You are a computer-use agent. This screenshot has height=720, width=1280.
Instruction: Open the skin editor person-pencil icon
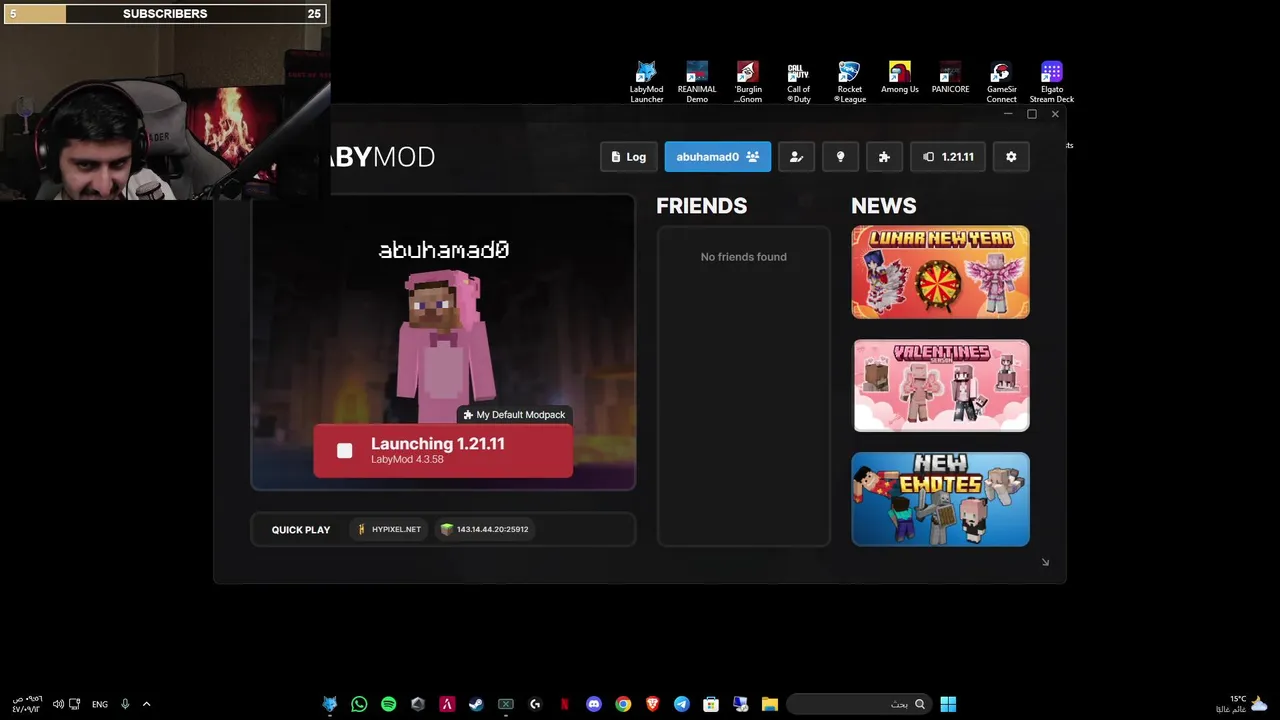coord(796,157)
